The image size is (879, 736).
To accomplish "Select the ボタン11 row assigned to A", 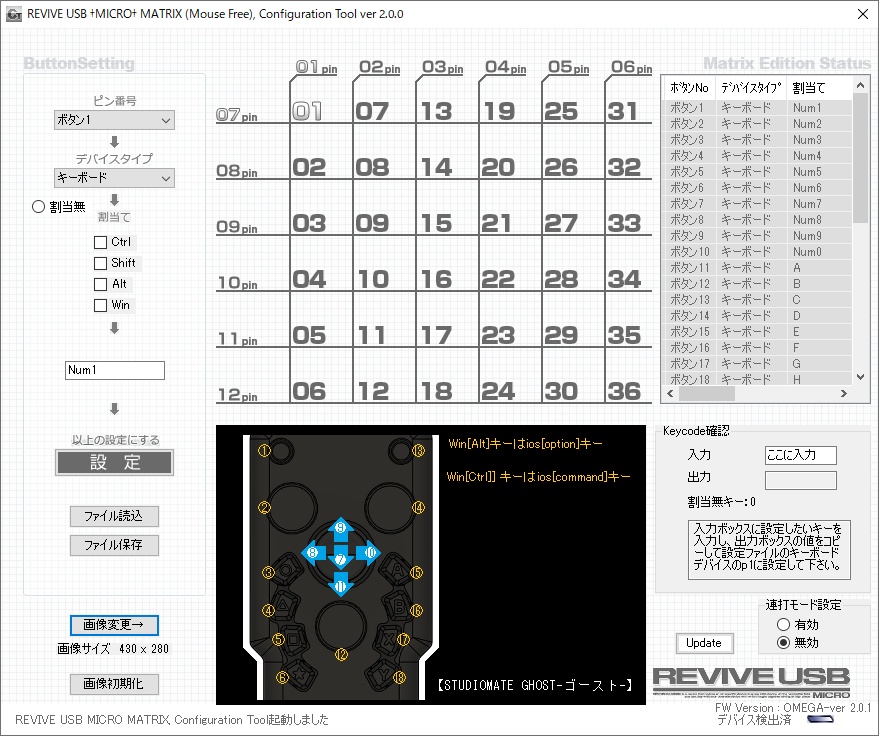I will pos(757,267).
